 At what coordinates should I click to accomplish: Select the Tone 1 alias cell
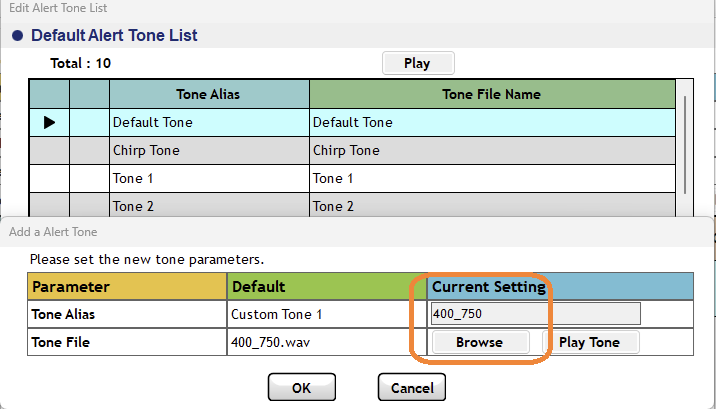pyautogui.click(x=209, y=178)
